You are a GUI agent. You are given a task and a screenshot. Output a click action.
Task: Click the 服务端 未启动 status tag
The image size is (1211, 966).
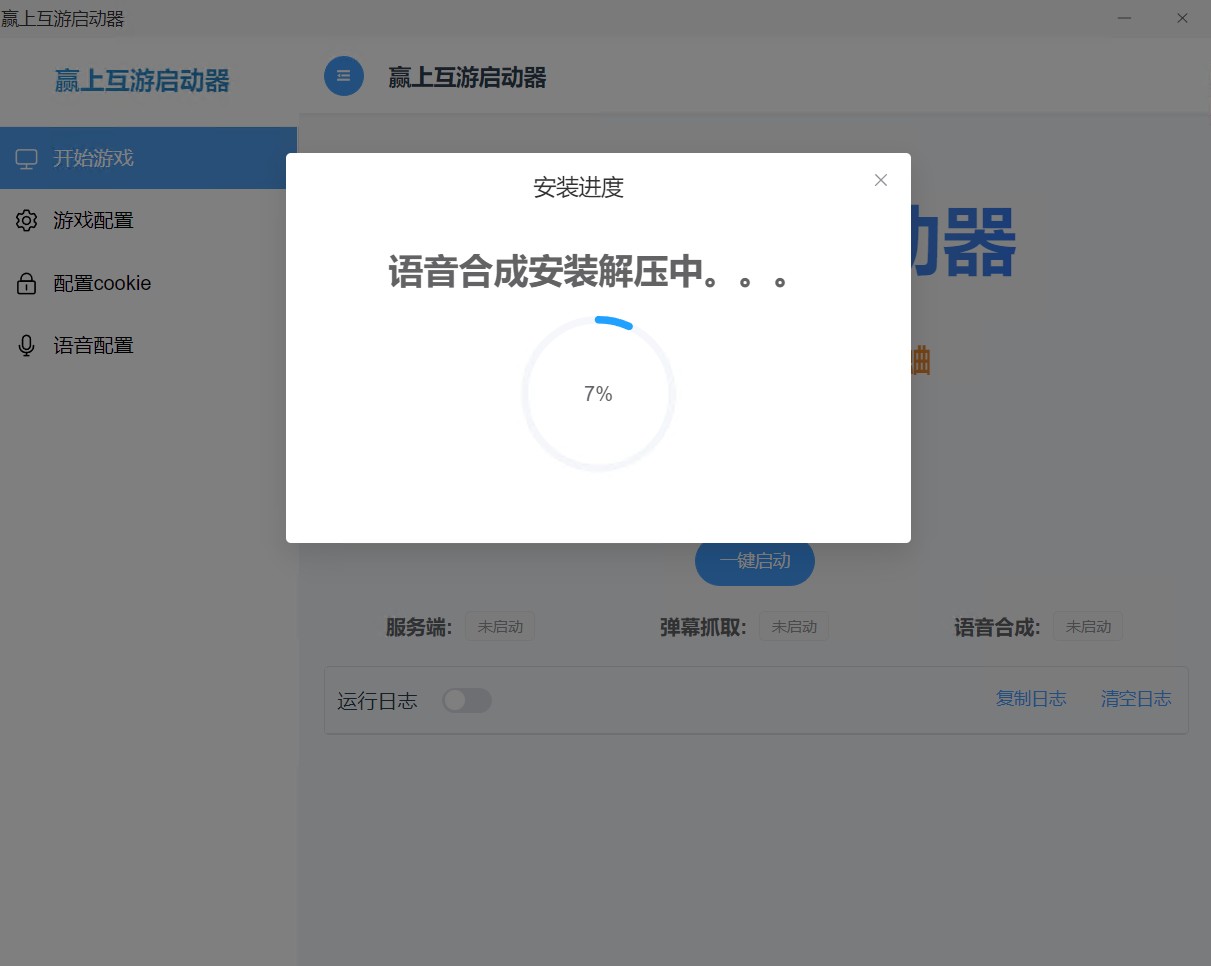pos(500,627)
